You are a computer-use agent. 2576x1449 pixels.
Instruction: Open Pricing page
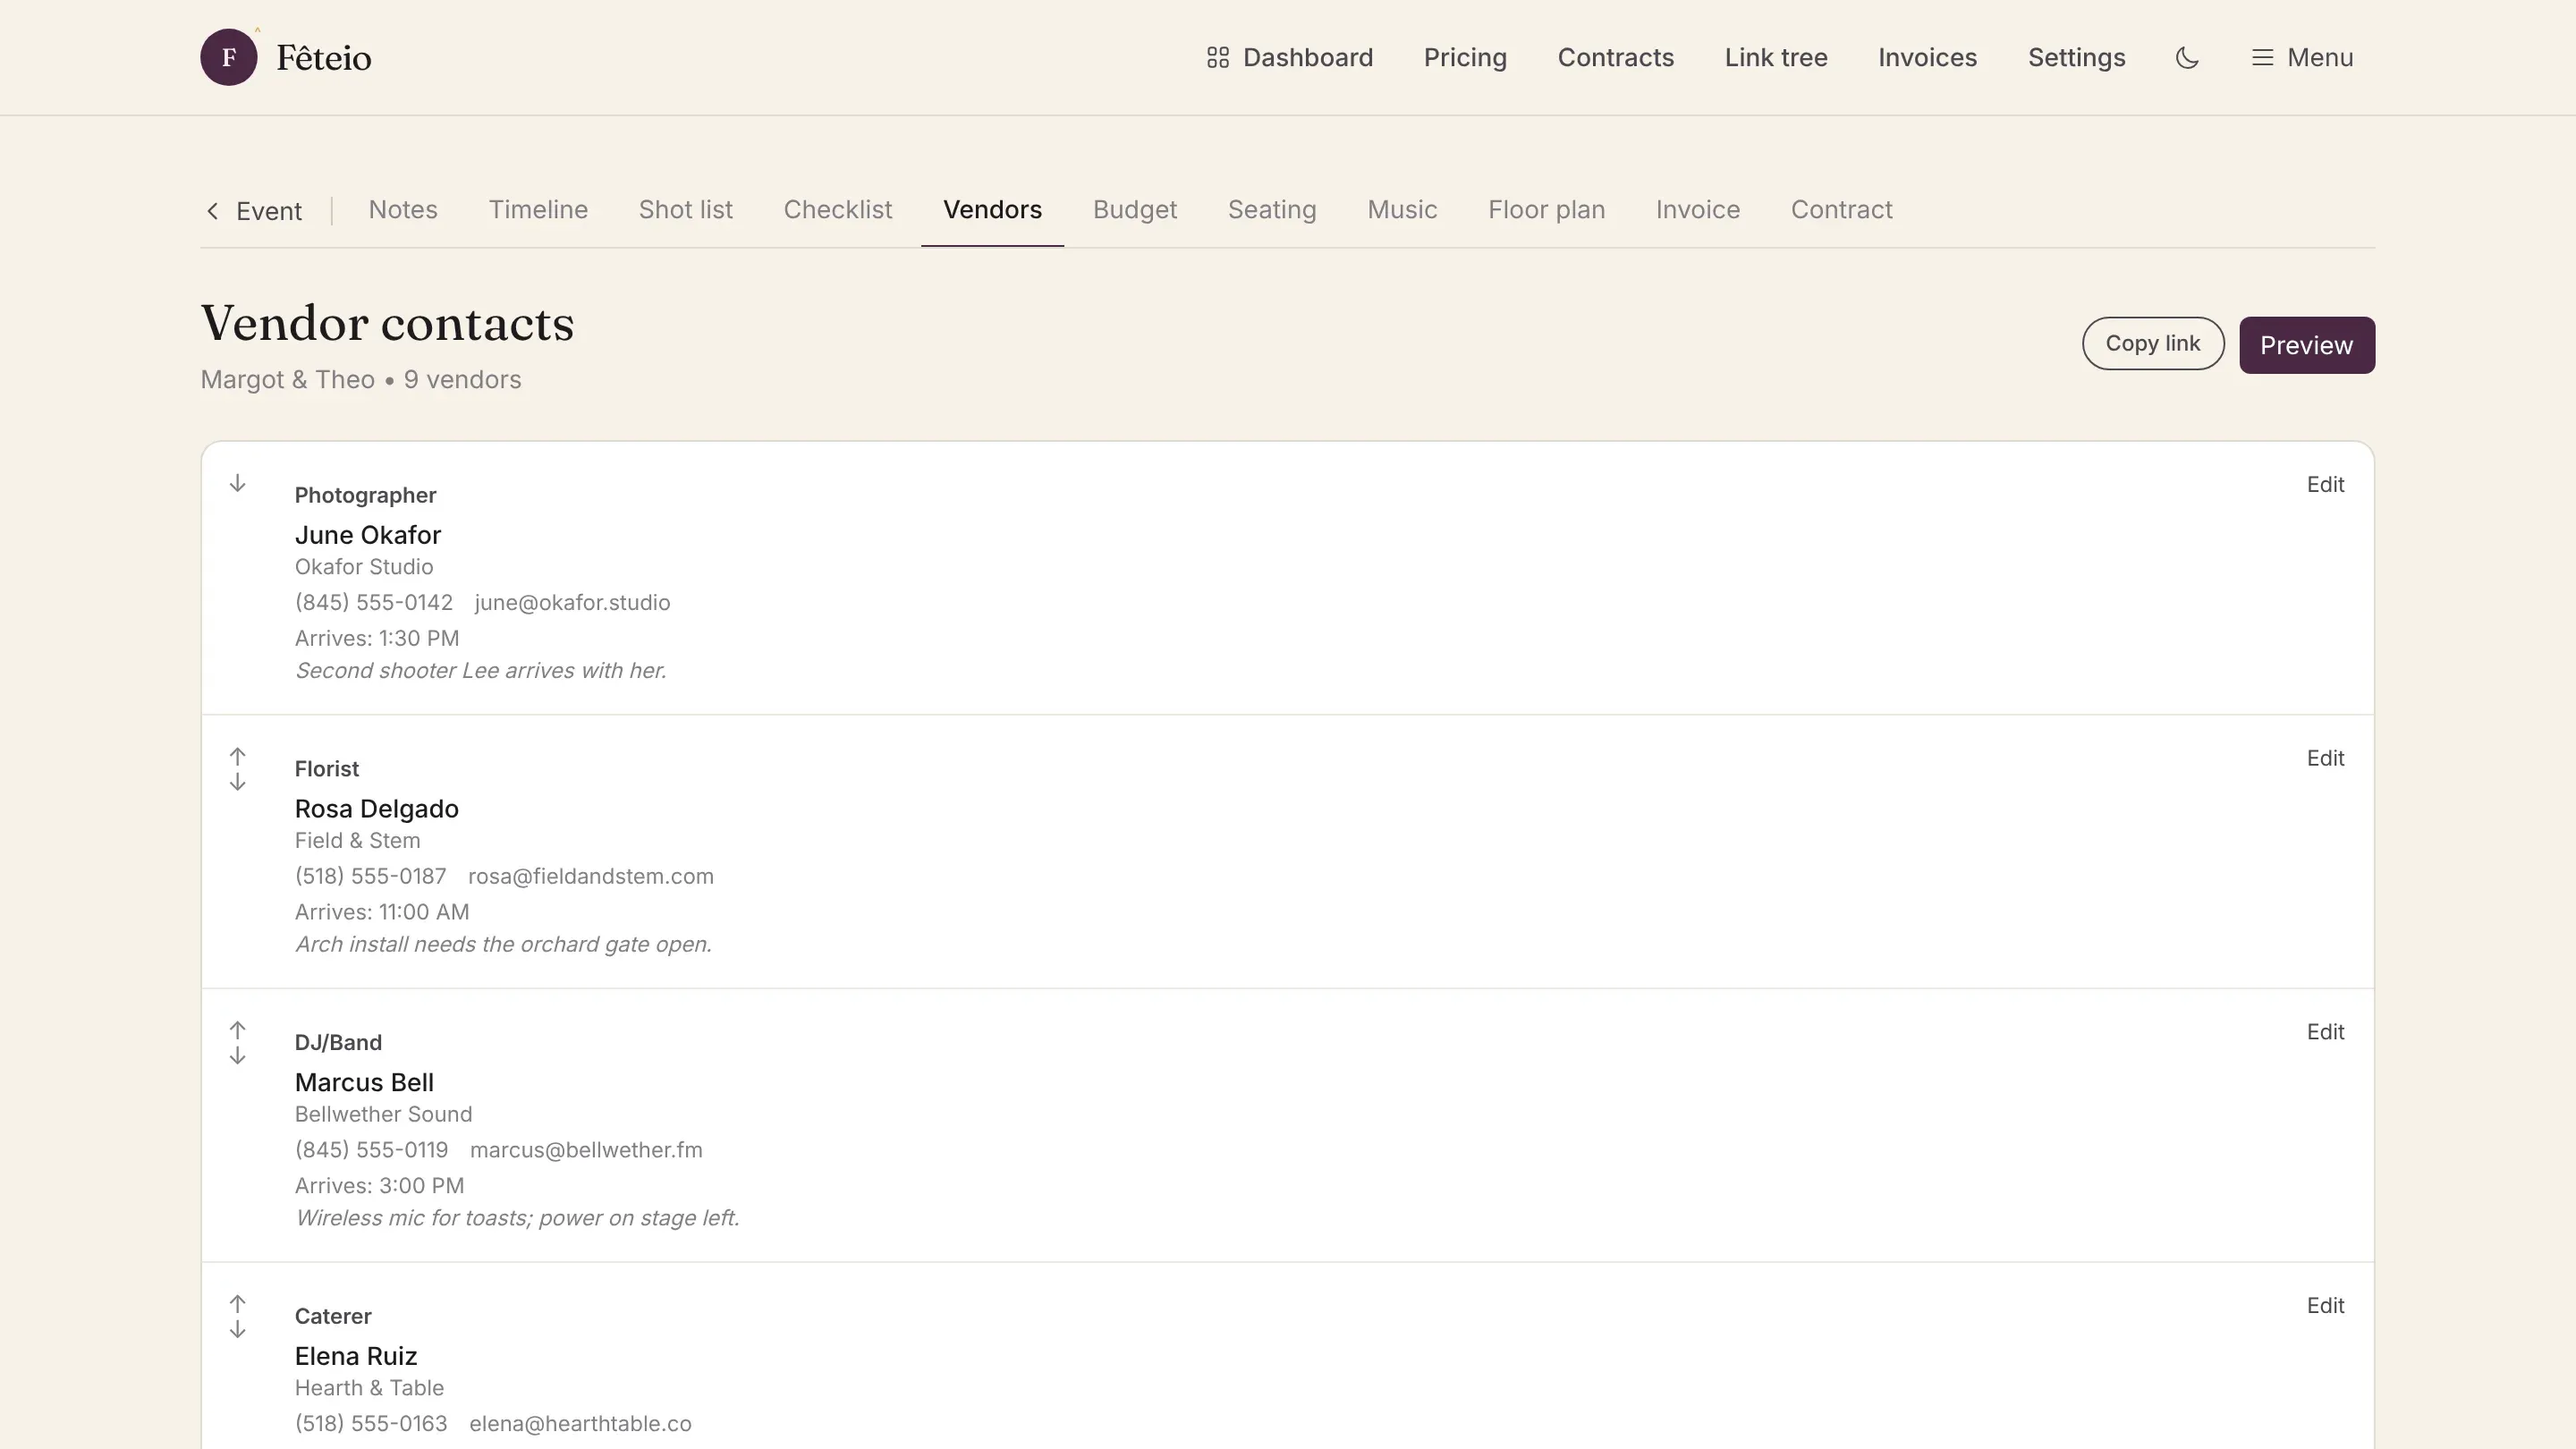[x=1465, y=57]
